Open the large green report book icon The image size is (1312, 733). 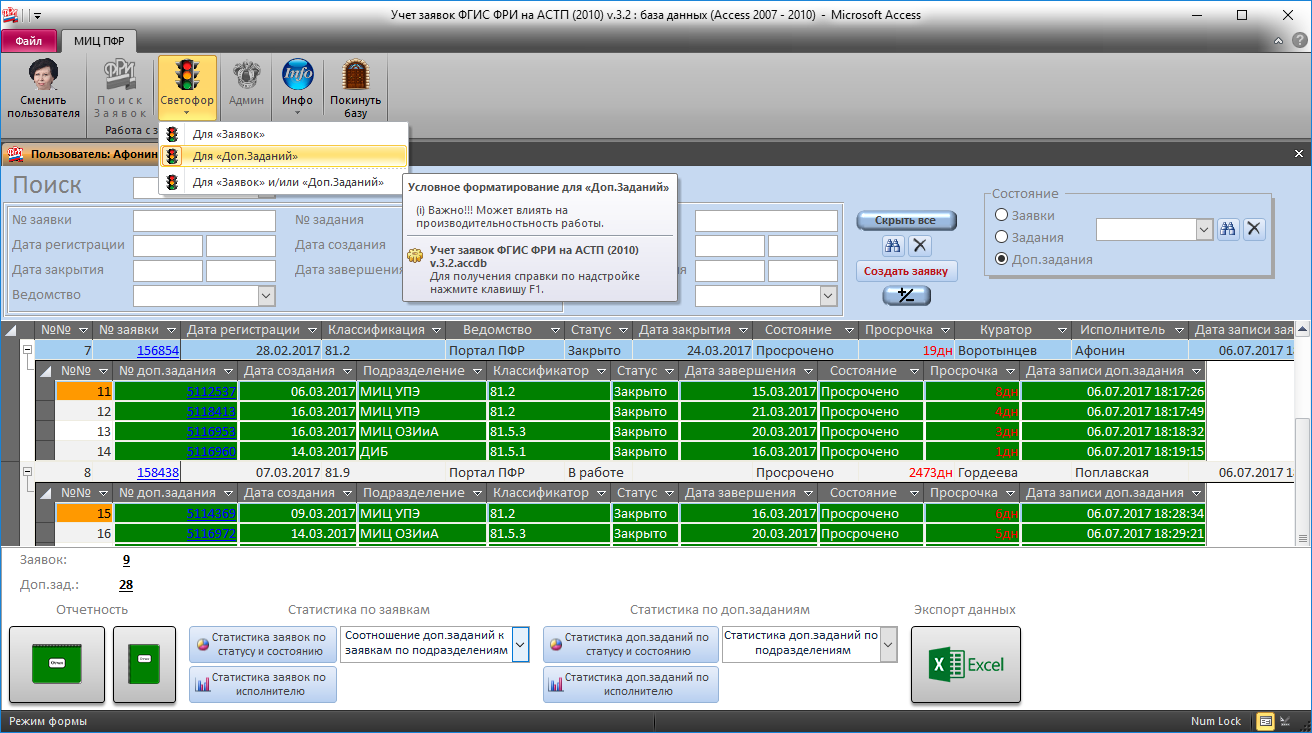pyautogui.click(x=57, y=664)
